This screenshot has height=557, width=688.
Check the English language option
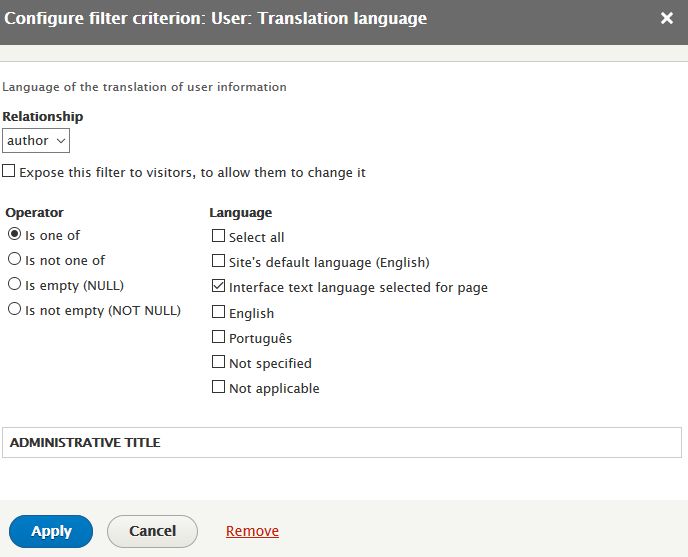(x=218, y=312)
